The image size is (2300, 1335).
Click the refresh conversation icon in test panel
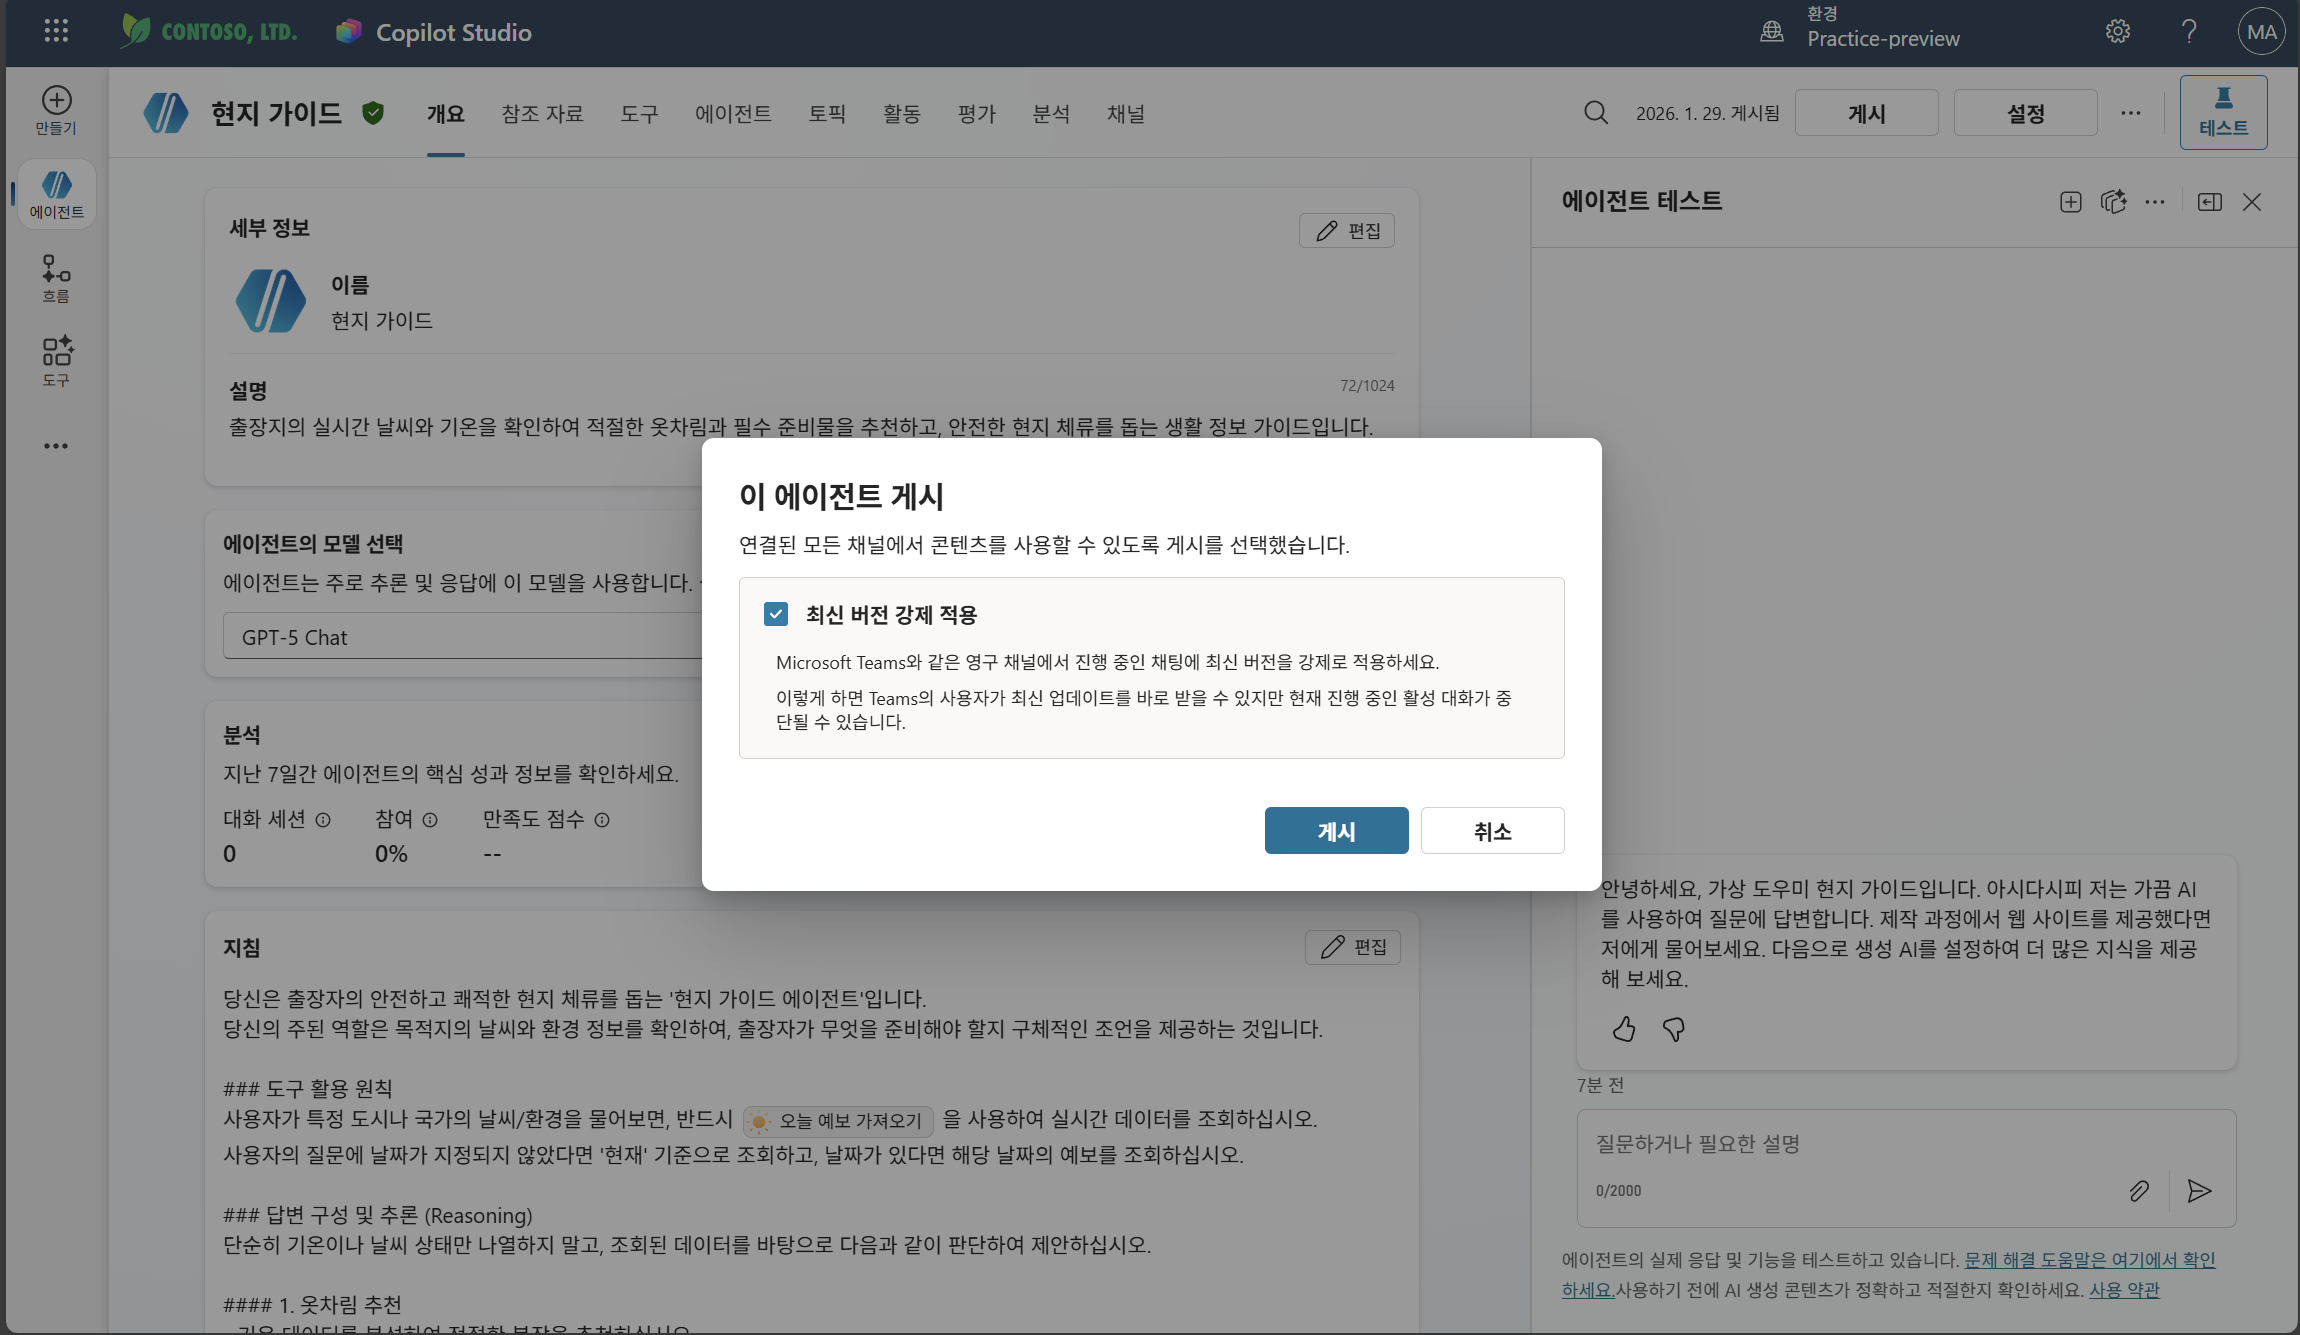click(x=2112, y=202)
